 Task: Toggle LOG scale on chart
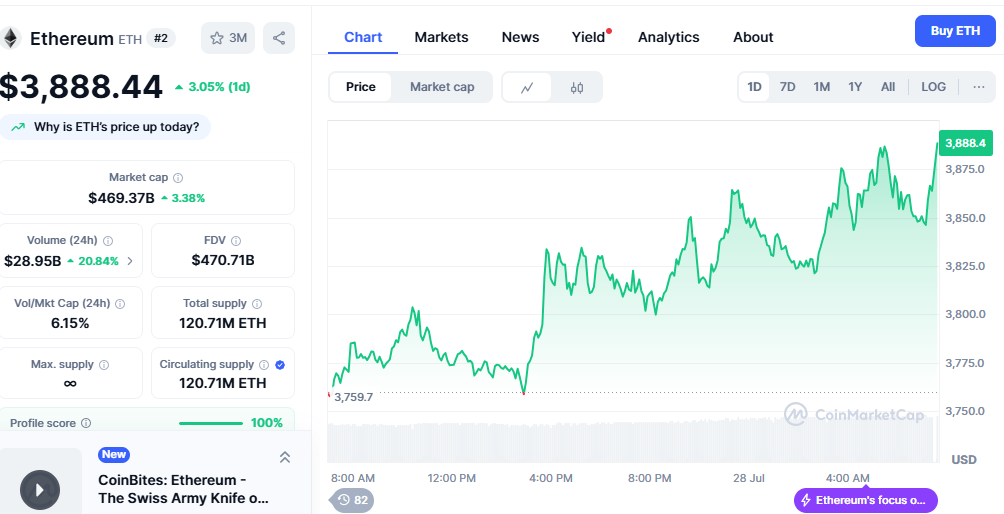(x=933, y=87)
